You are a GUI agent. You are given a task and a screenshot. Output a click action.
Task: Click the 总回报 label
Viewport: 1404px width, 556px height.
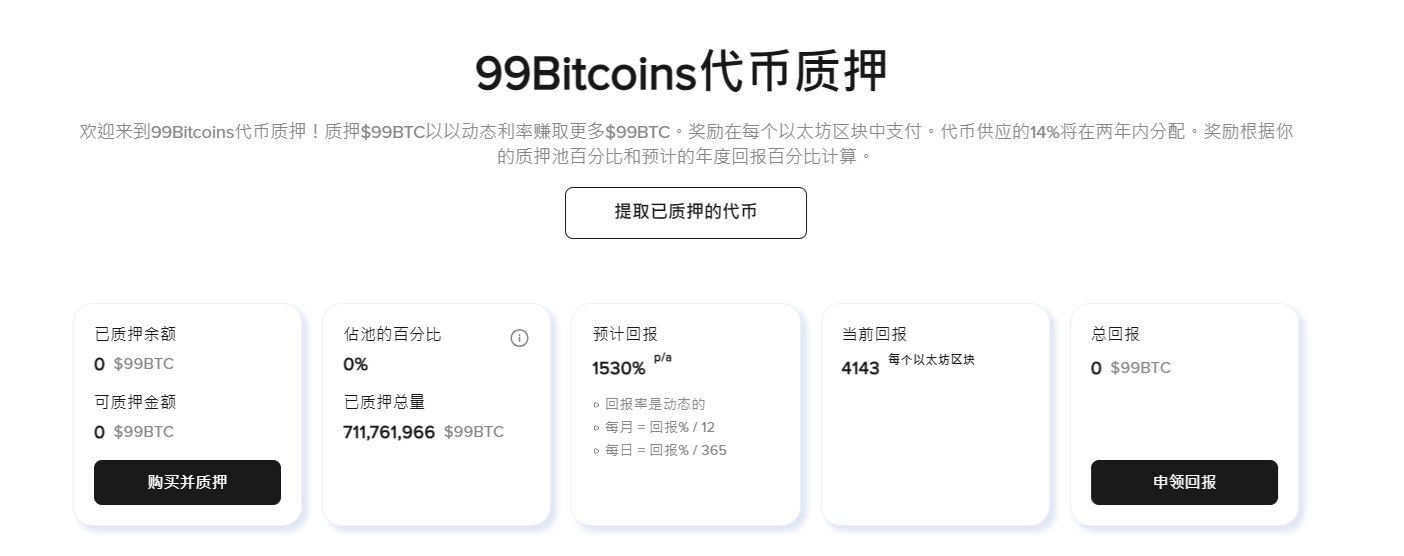tap(1115, 334)
